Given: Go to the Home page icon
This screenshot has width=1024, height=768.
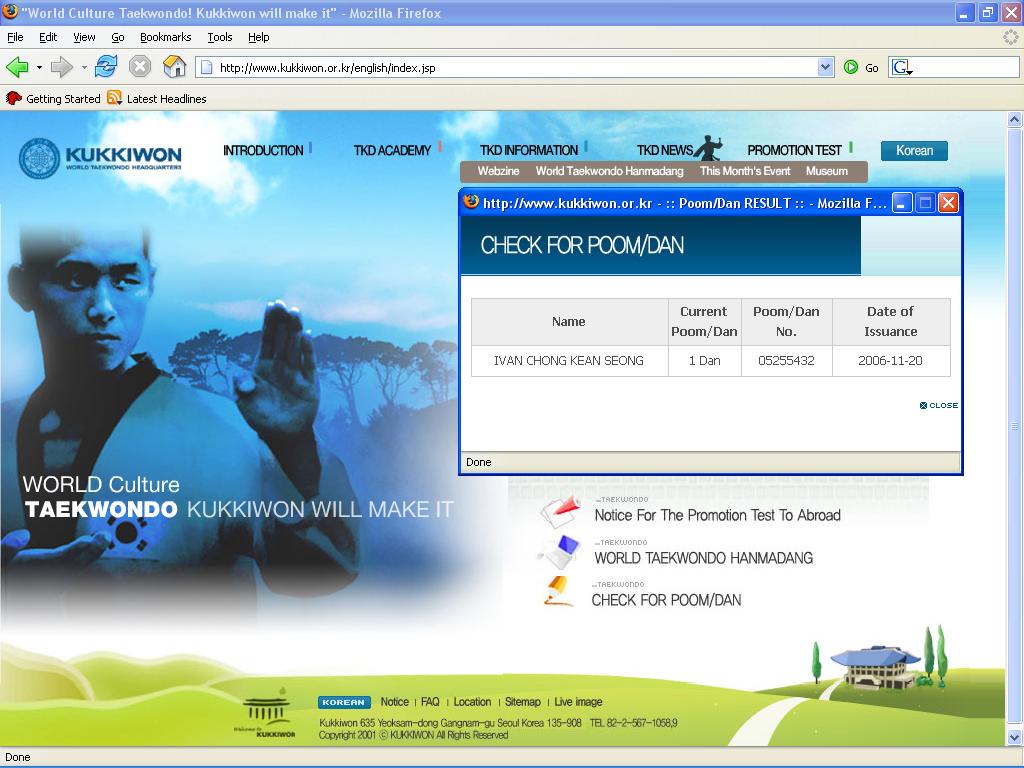Looking at the screenshot, I should click(x=174, y=66).
